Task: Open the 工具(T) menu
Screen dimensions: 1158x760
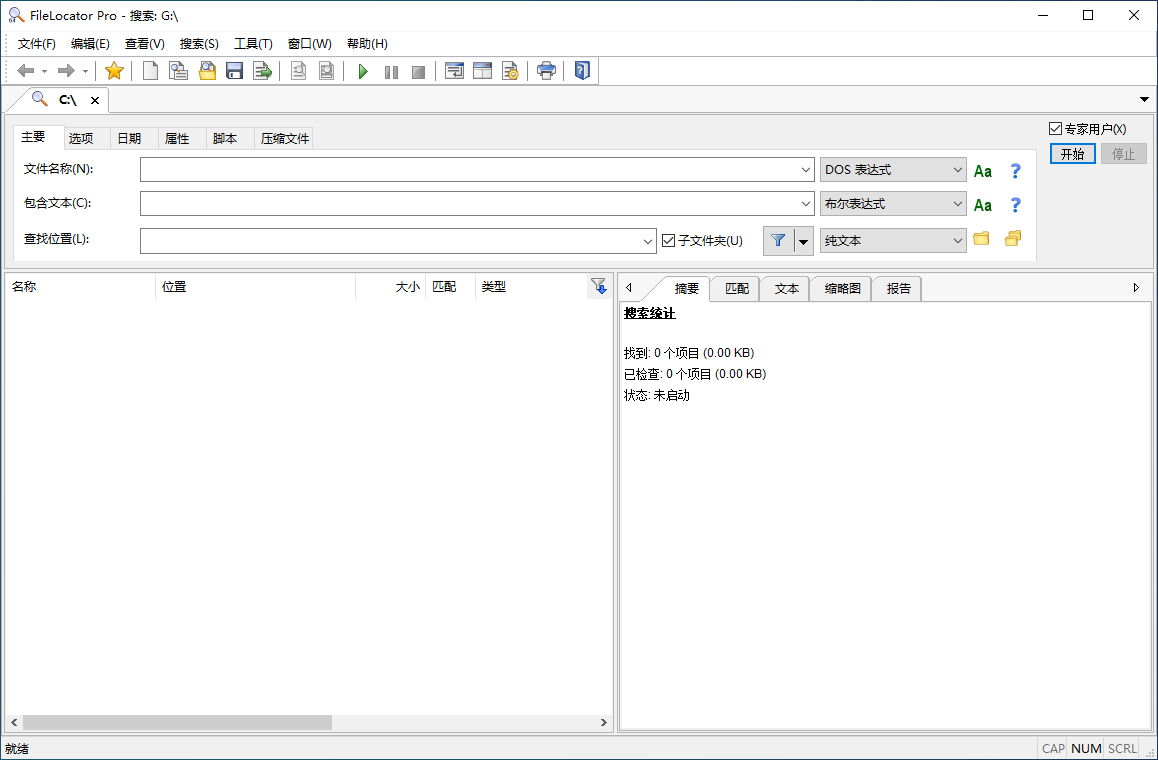Action: (253, 44)
